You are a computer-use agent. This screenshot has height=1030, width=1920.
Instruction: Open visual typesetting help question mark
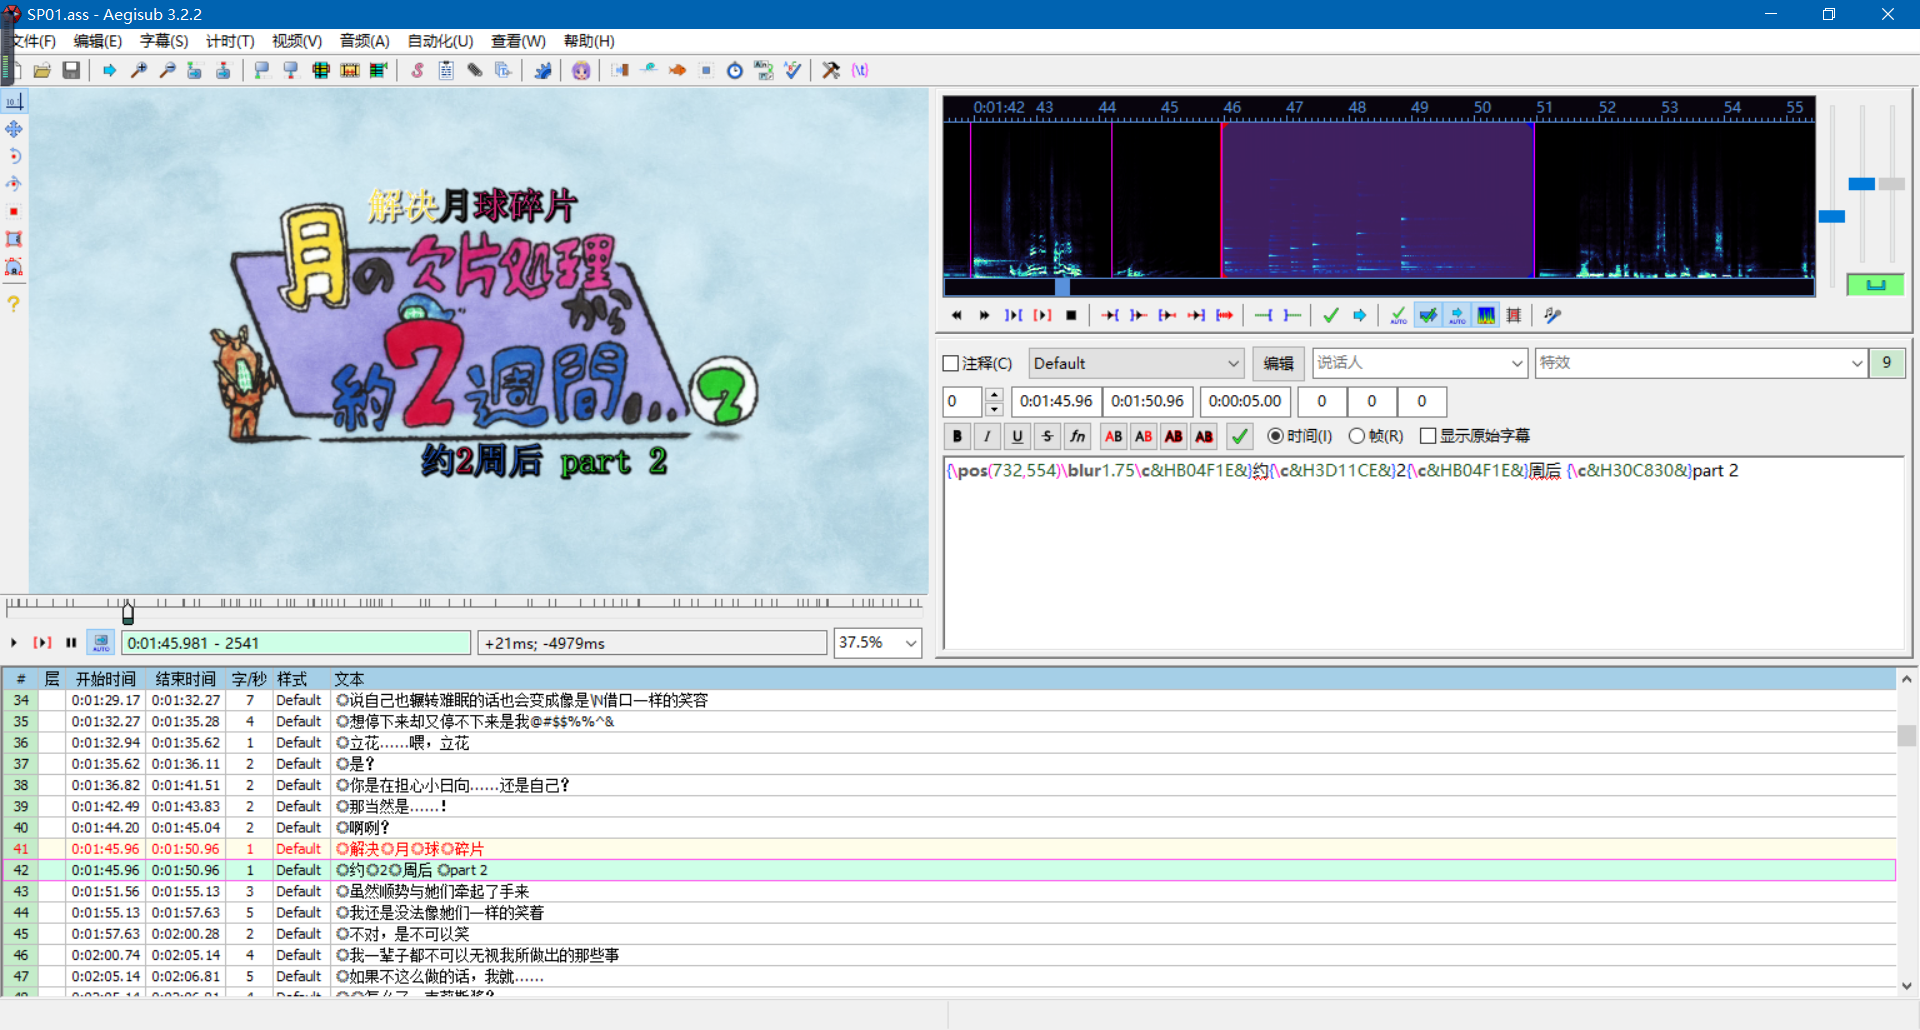pyautogui.click(x=14, y=304)
